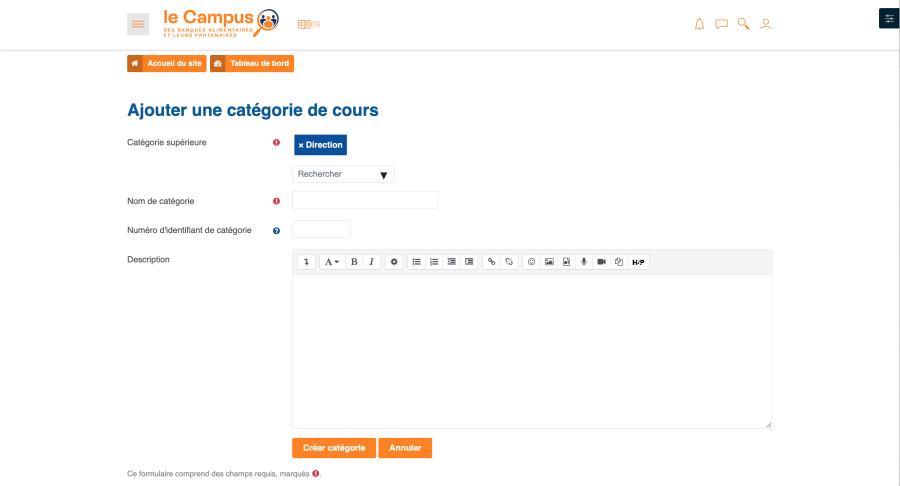Screen dimensions: 900x486
Task: Open the paragraph styles dropdown
Action: click(x=330, y=262)
